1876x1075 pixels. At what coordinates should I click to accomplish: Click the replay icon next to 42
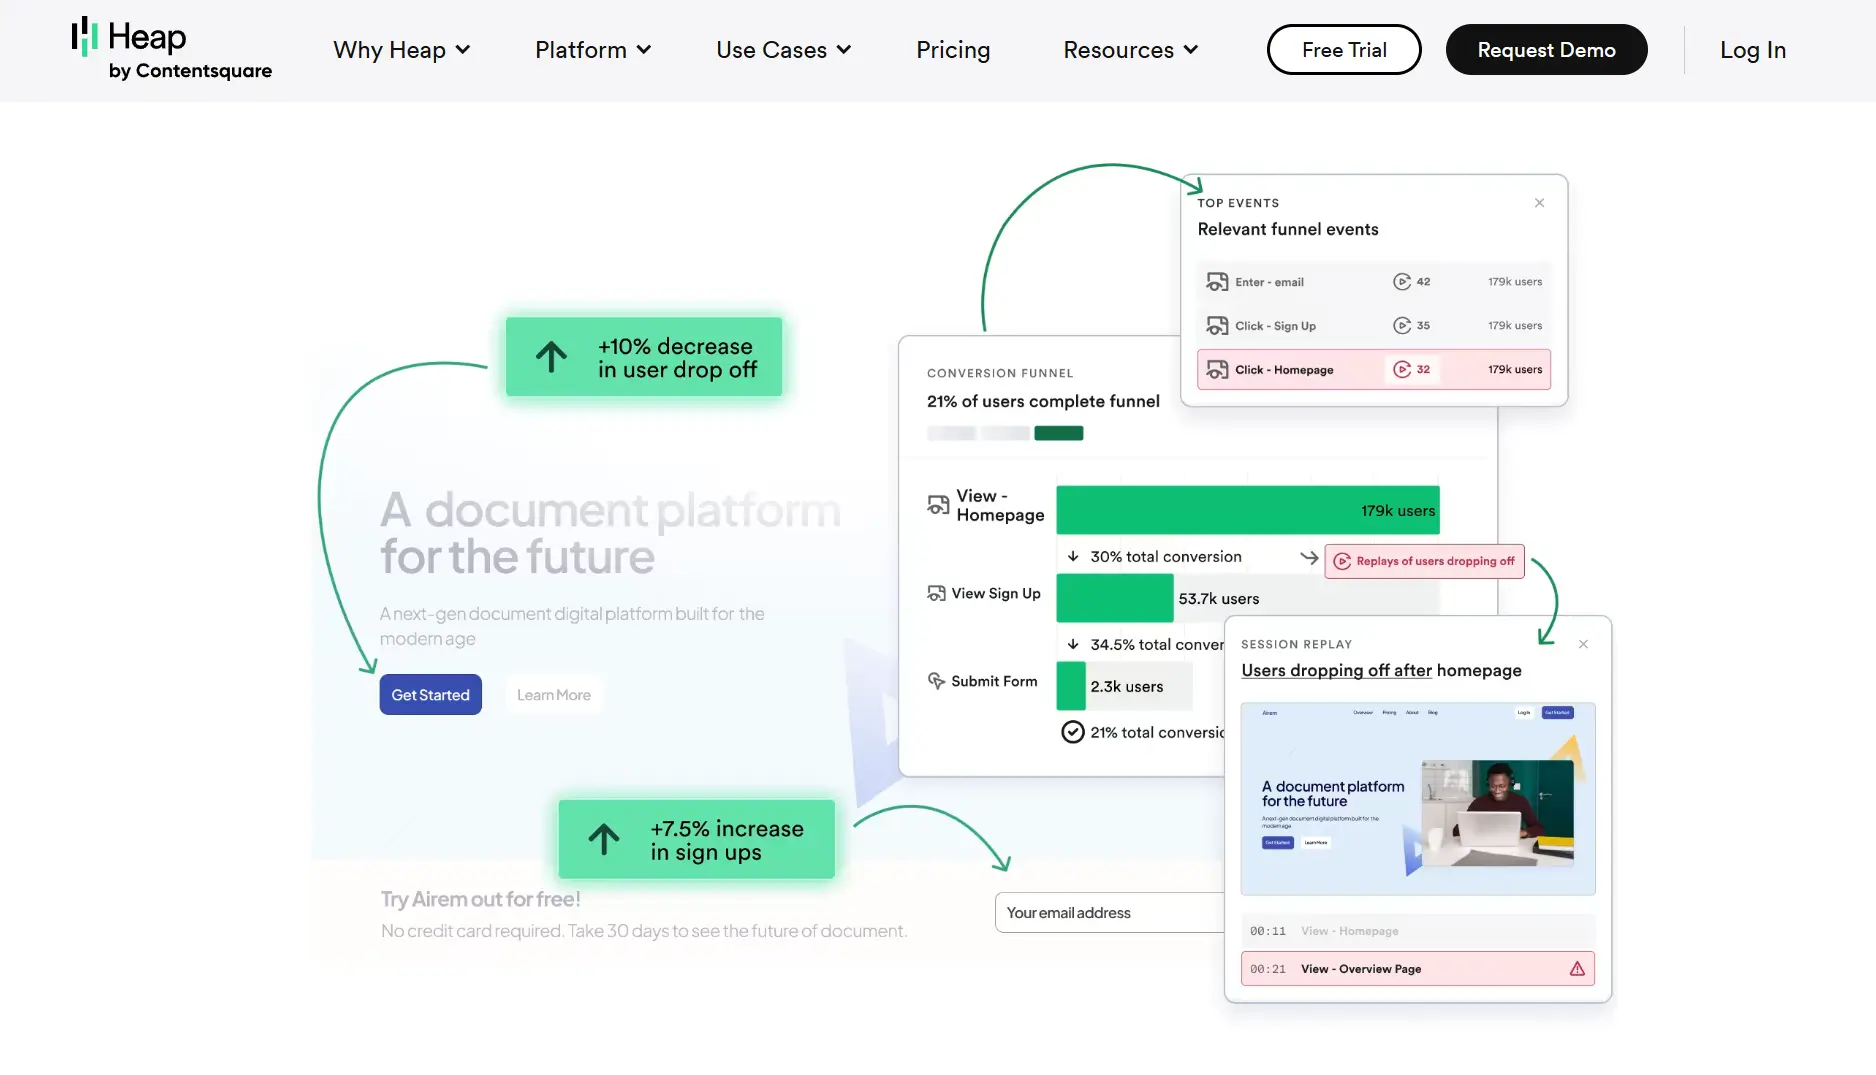(1402, 282)
